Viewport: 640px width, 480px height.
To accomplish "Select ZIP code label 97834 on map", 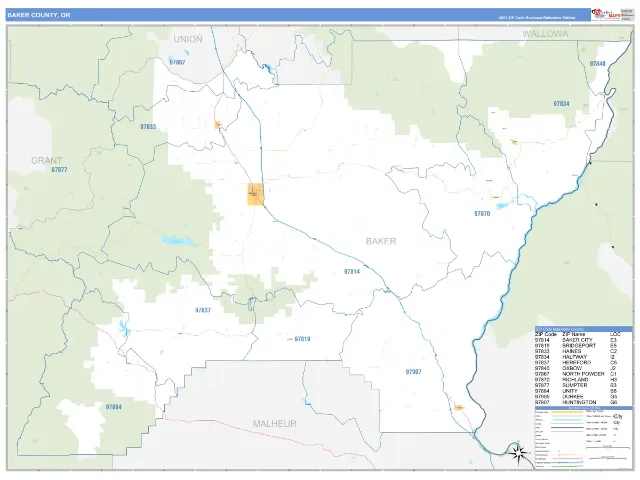I will pos(561,104).
